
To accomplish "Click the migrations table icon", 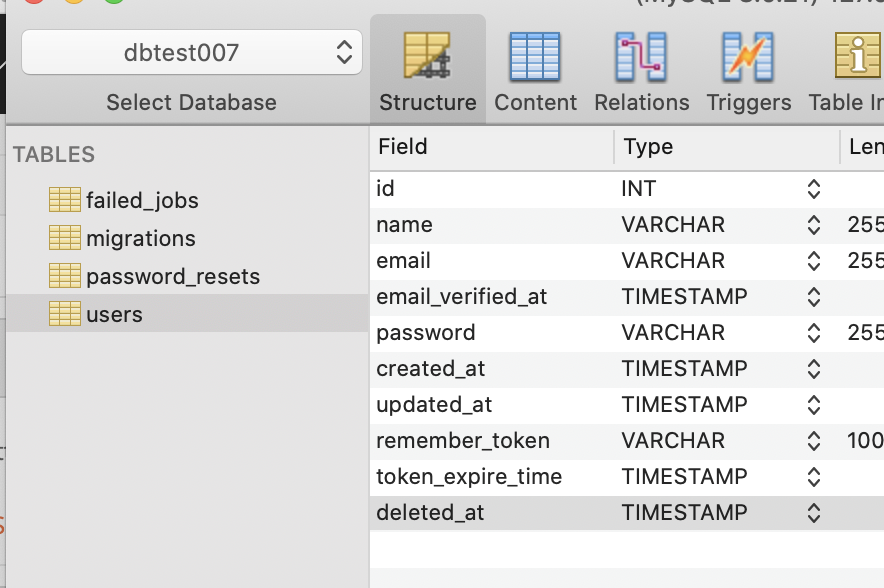I will click(x=65, y=238).
